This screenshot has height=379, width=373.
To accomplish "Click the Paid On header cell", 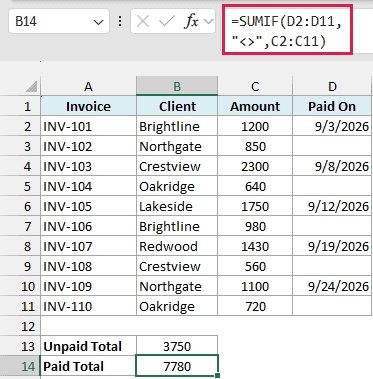I will [332, 106].
